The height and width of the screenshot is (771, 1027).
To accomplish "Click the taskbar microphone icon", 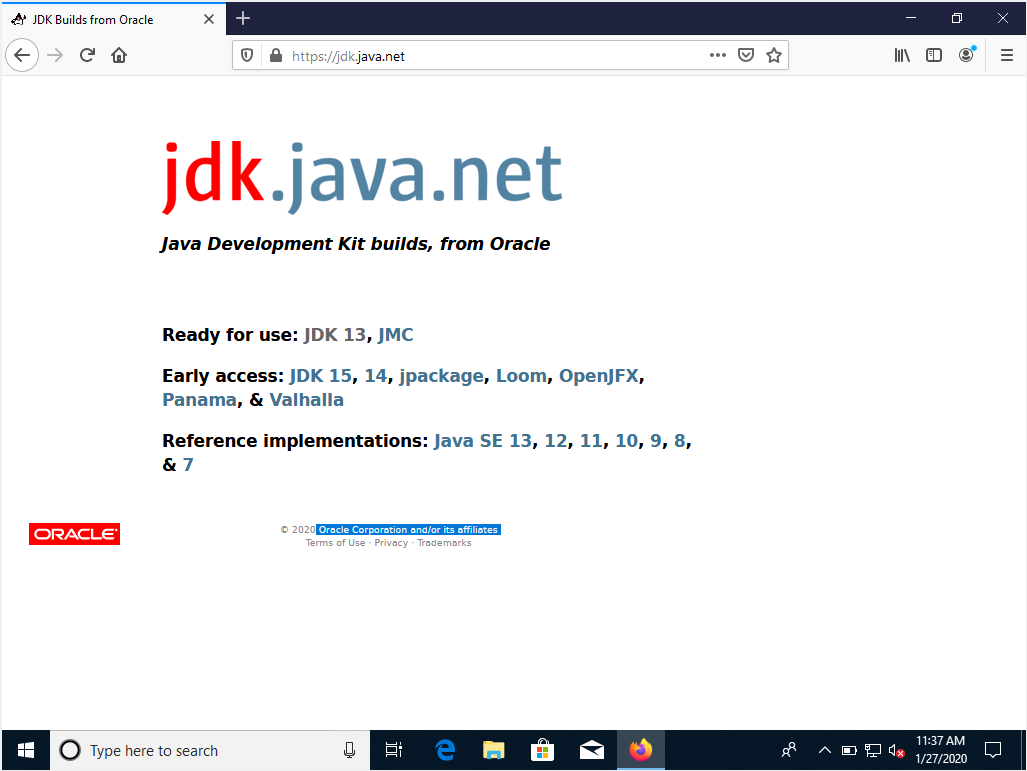I will click(350, 751).
